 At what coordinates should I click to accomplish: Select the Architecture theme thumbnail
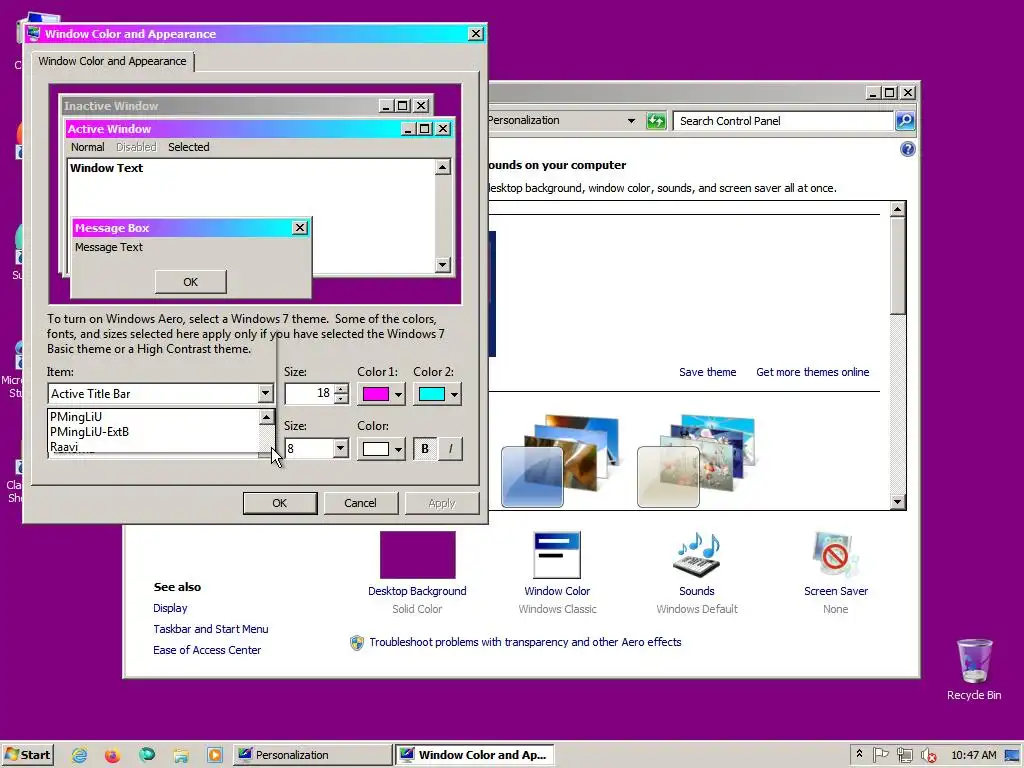pyautogui.click(x=559, y=460)
